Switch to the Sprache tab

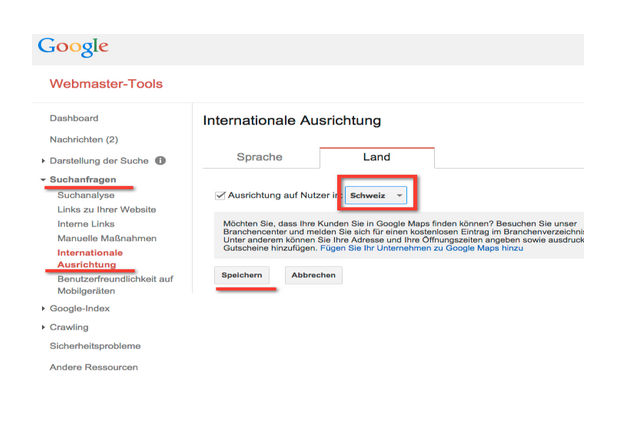click(x=260, y=157)
